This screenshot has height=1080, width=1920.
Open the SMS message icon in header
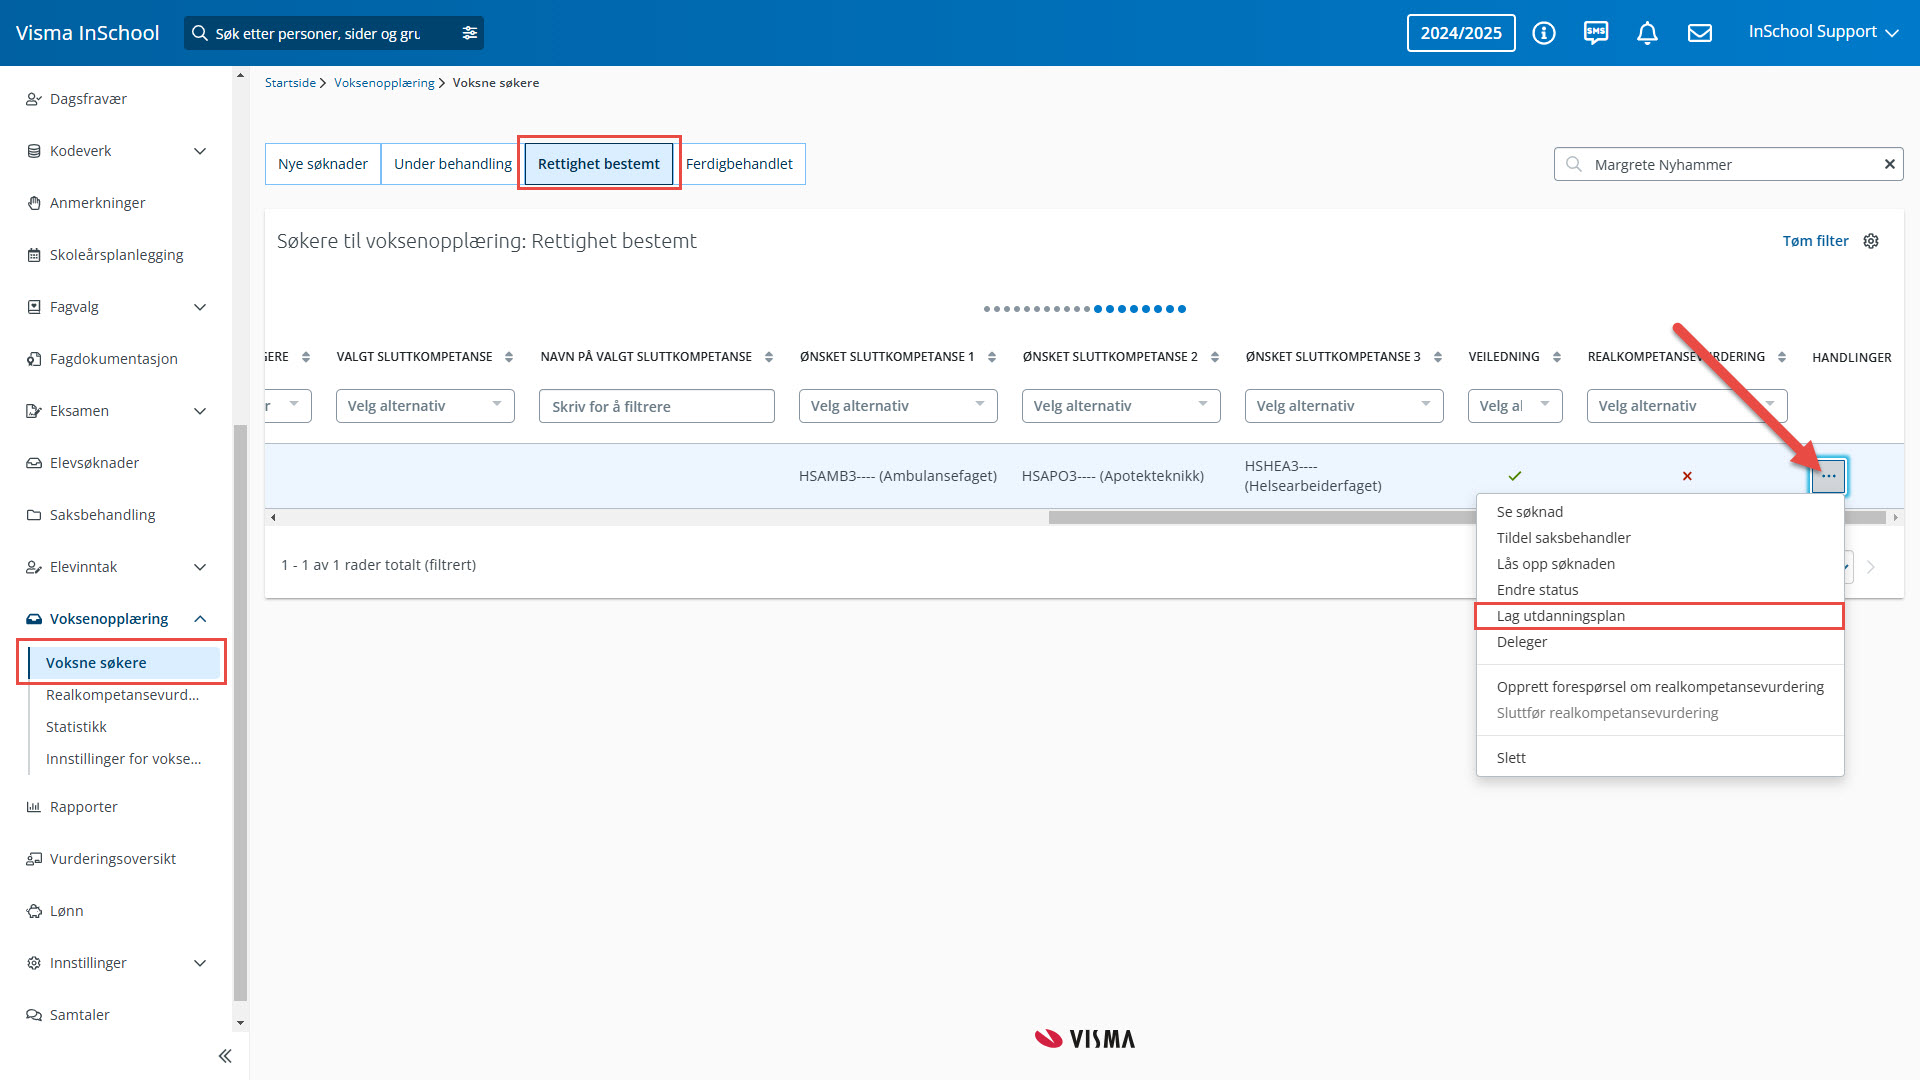click(1596, 33)
